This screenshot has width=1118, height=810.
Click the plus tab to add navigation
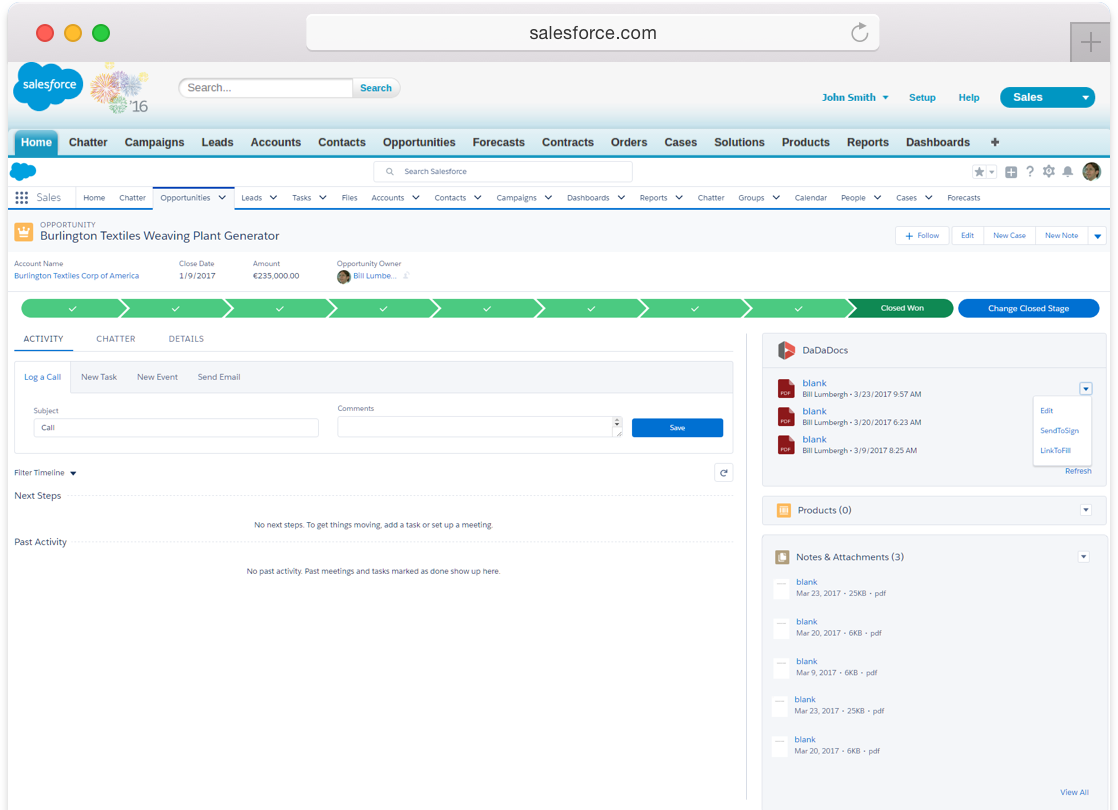coord(995,142)
